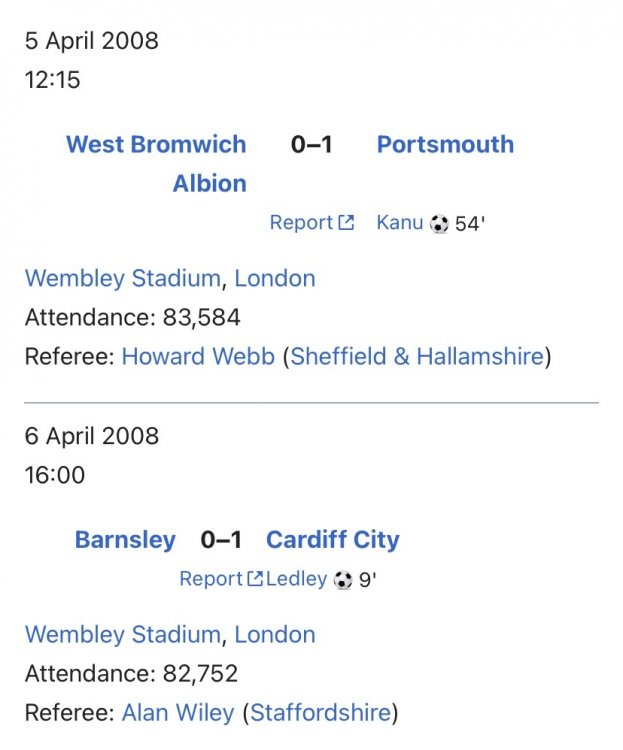Open London link under the 5 April match
The height and width of the screenshot is (750, 623).
(275, 278)
